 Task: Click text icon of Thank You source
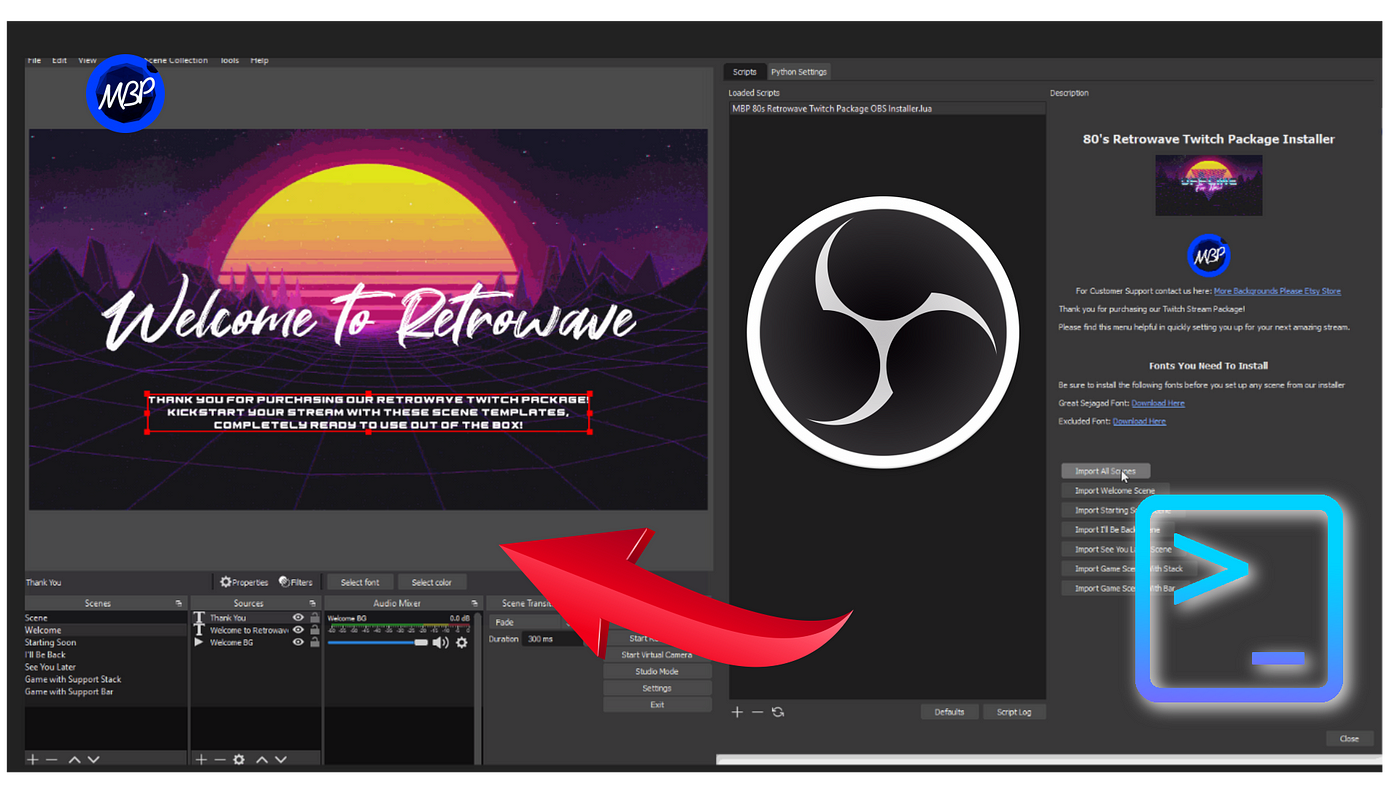tap(198, 618)
